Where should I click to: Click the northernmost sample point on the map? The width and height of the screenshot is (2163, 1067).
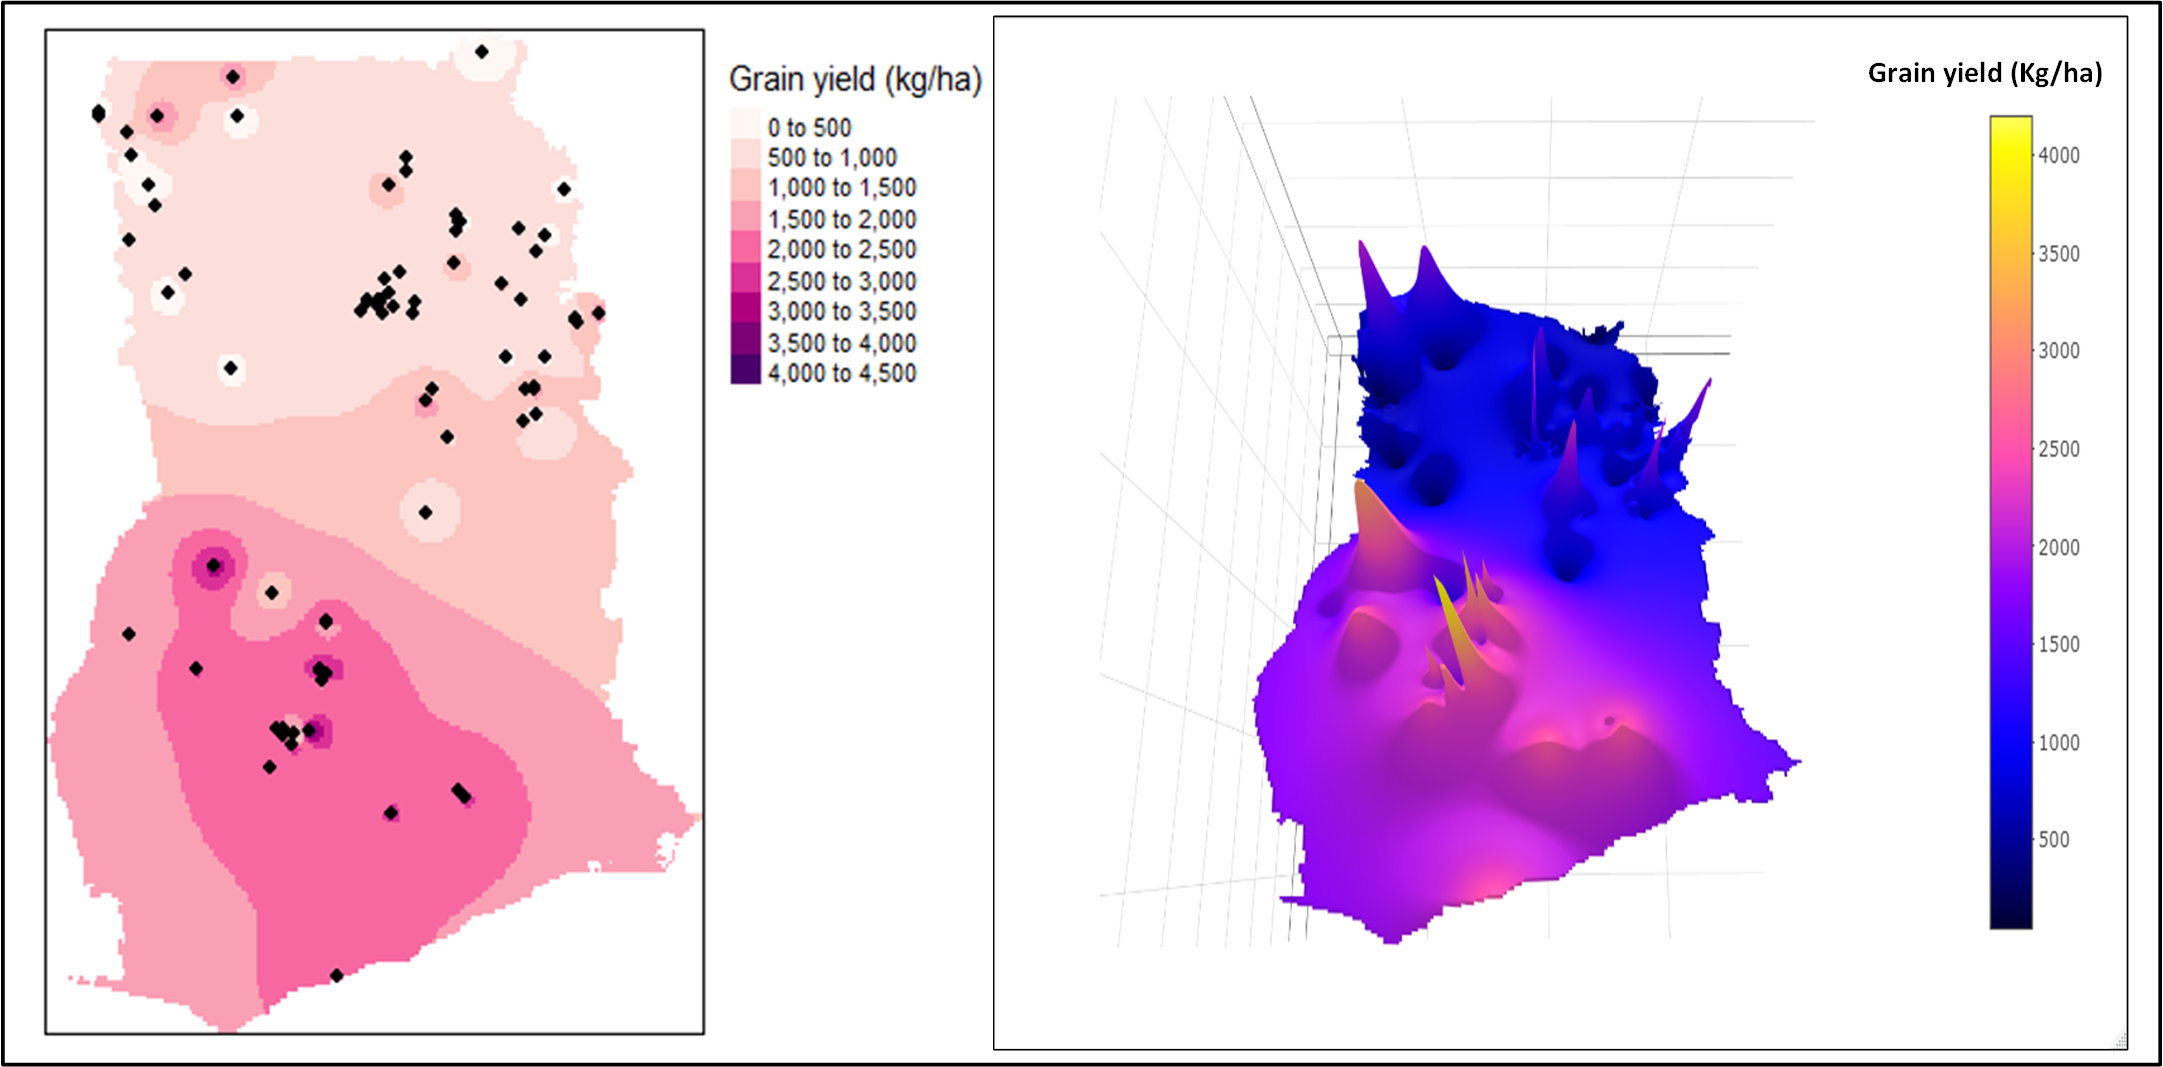point(482,51)
